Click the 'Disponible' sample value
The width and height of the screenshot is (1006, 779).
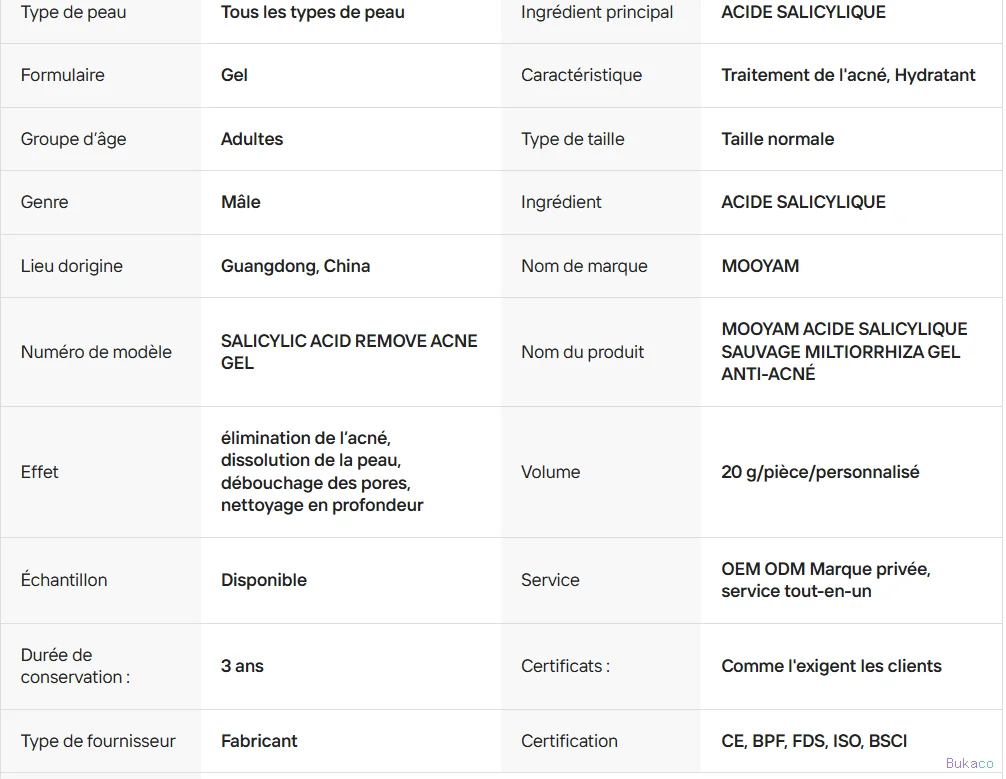pos(264,580)
